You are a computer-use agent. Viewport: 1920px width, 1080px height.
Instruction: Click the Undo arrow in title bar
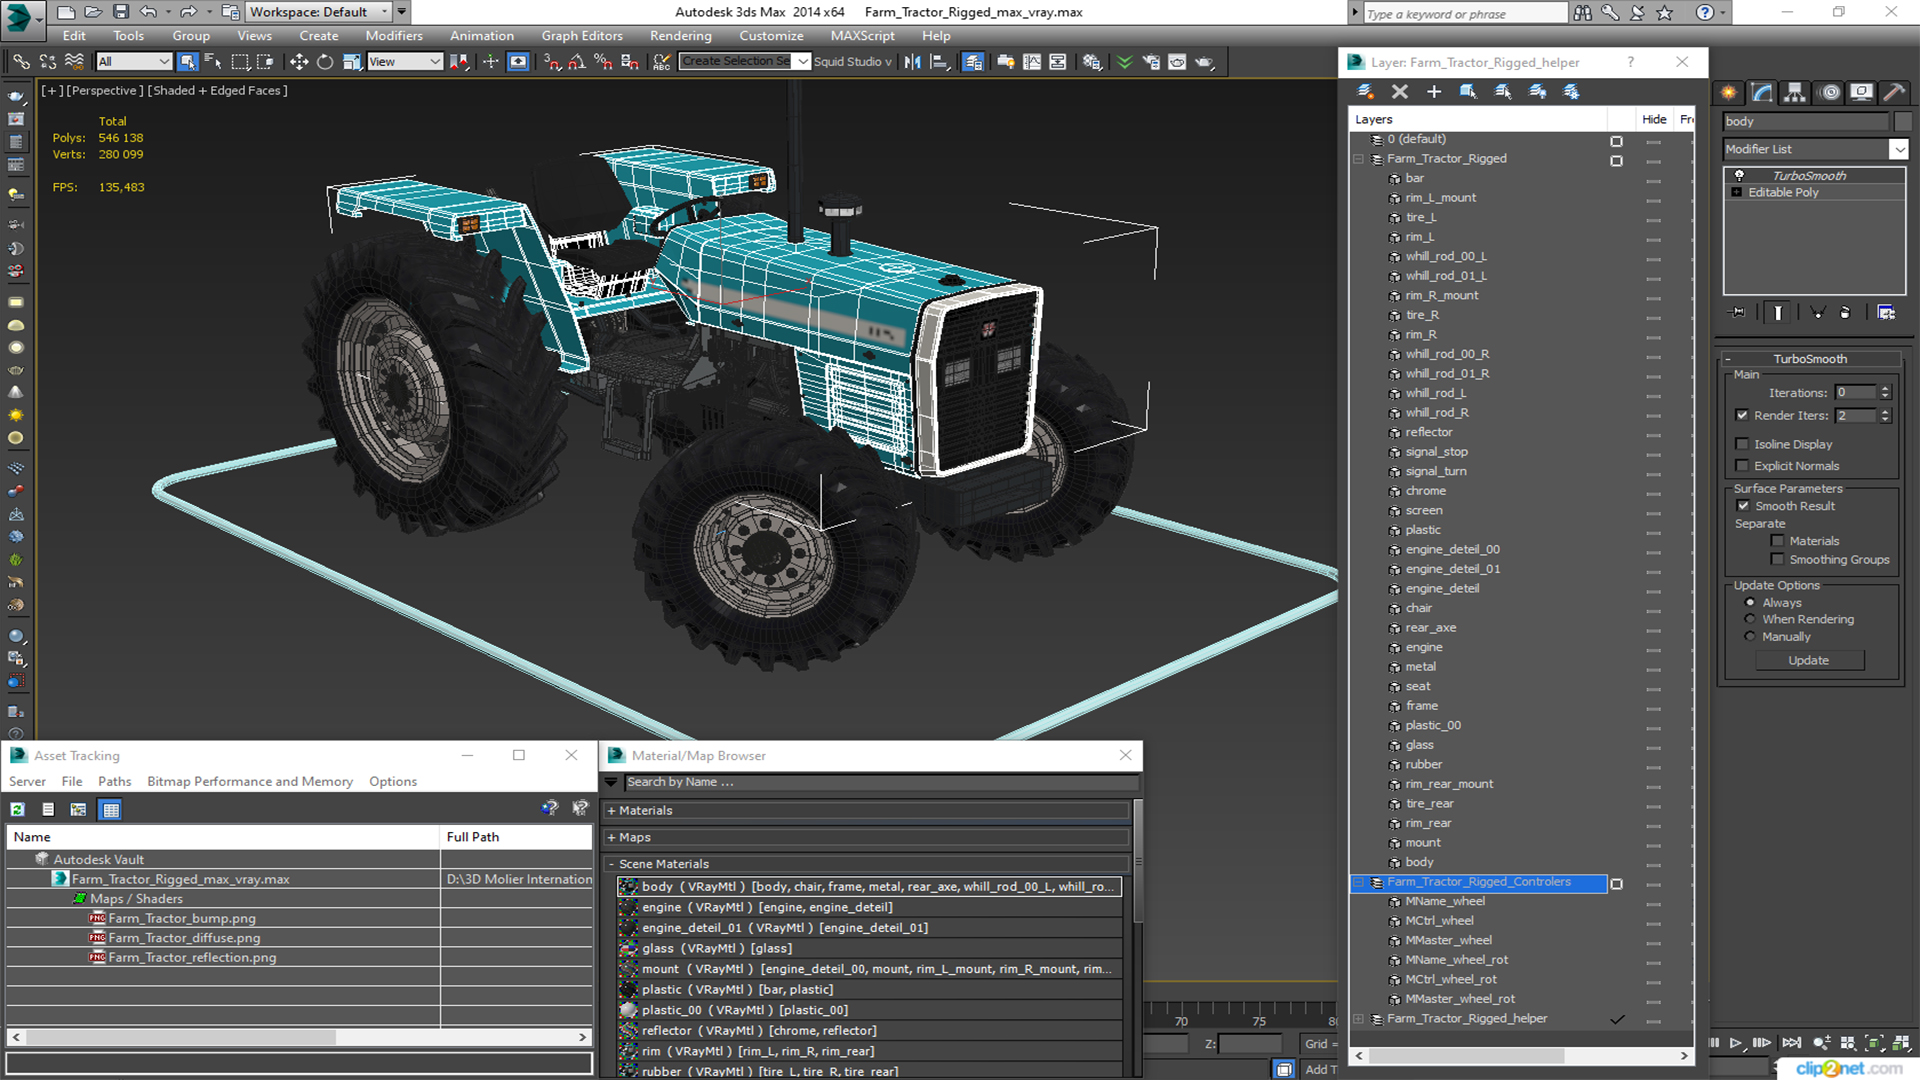pos(148,12)
